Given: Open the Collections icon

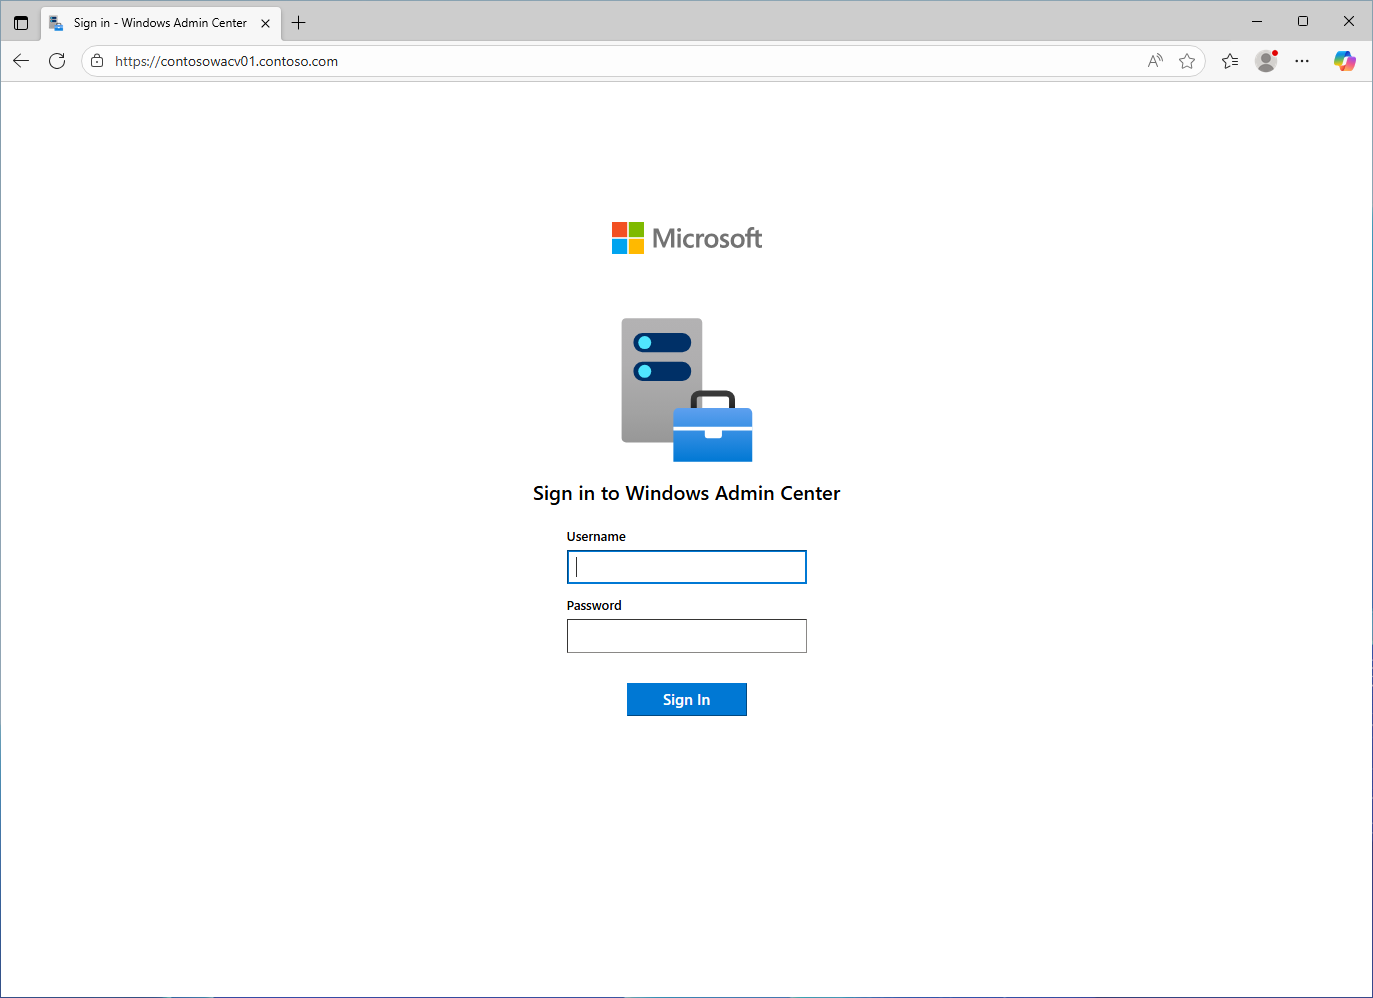Looking at the screenshot, I should coord(1229,61).
